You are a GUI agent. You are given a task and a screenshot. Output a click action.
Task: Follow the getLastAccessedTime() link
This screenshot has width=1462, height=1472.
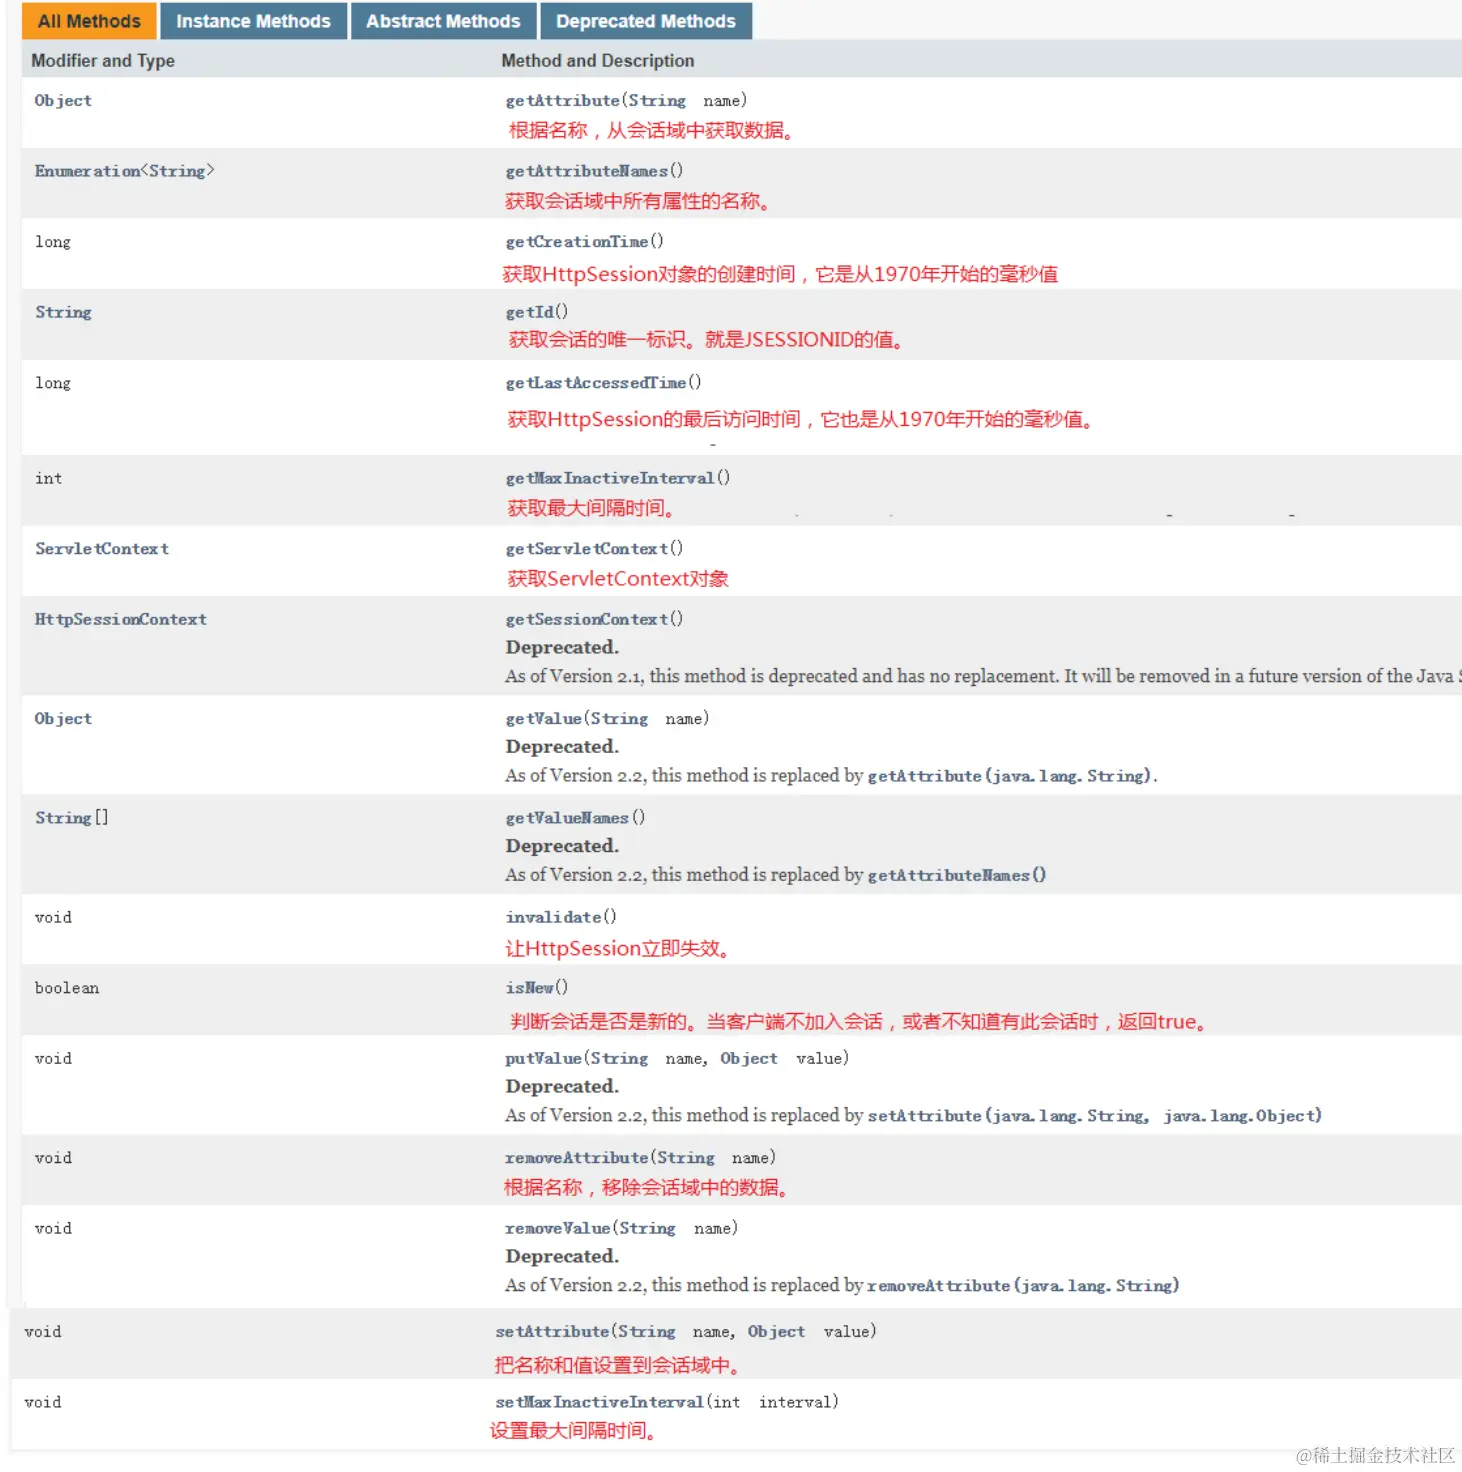pos(596,382)
